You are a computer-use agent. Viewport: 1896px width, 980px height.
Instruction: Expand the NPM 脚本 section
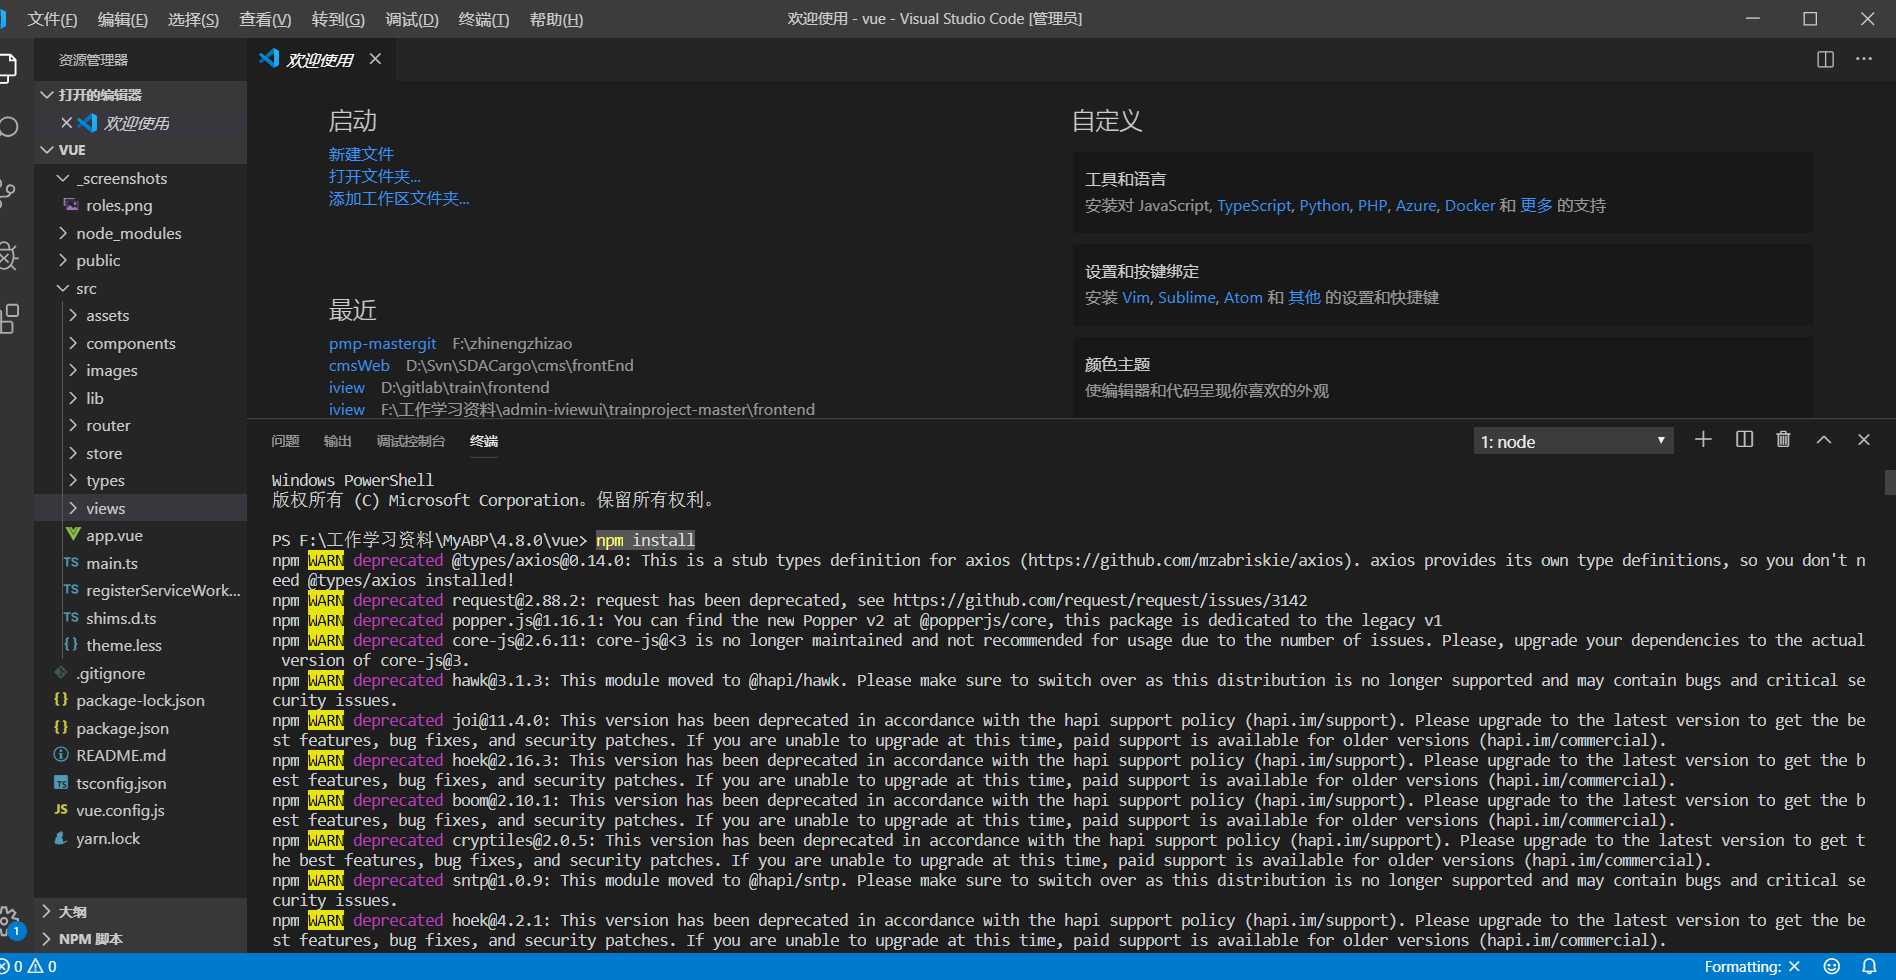click(140, 939)
